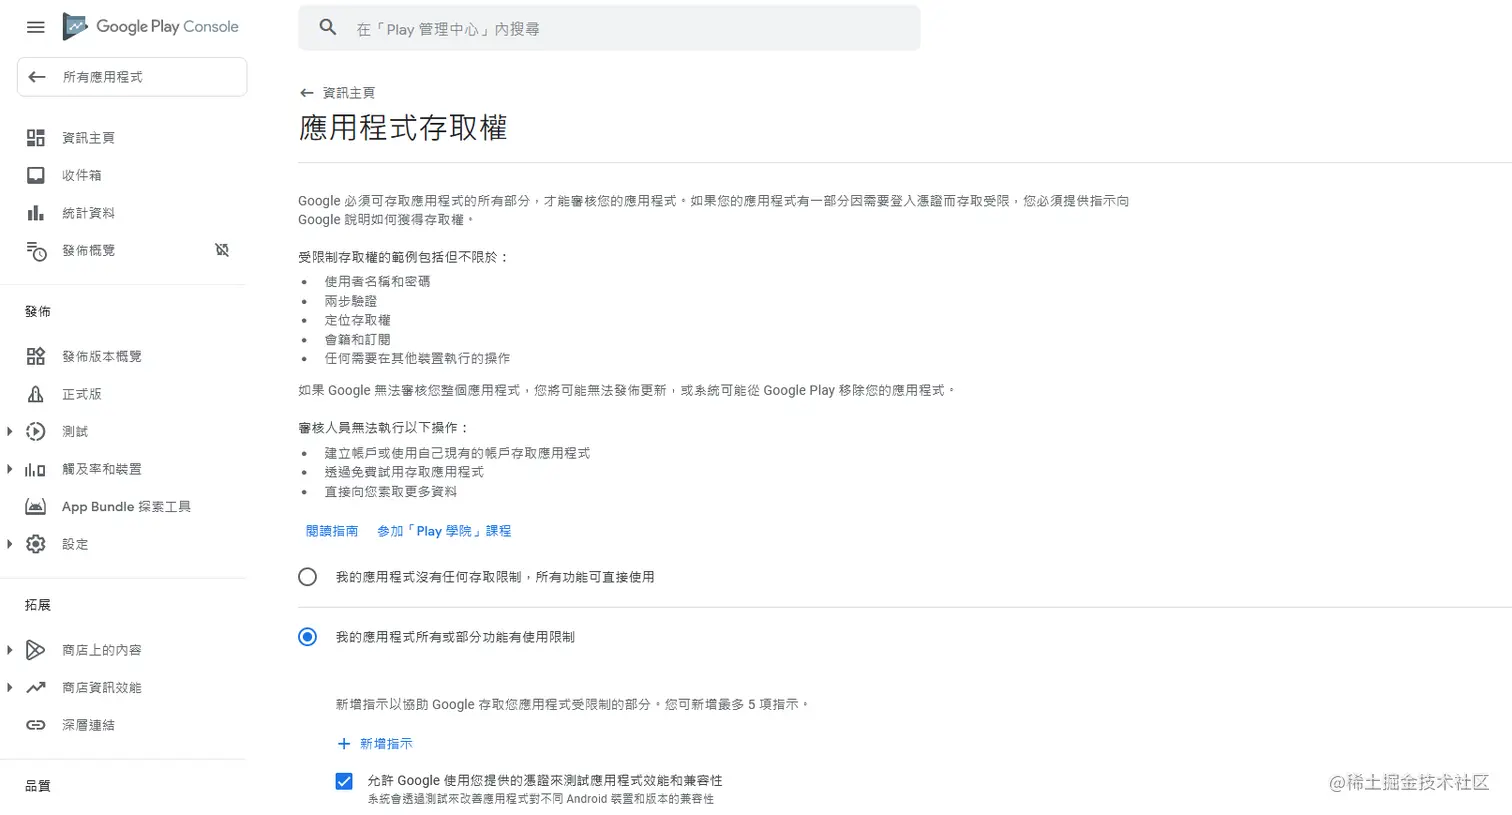Viewport: 1512px width, 815px height.
Task: Click the 所有應用程式 button
Action: (132, 77)
